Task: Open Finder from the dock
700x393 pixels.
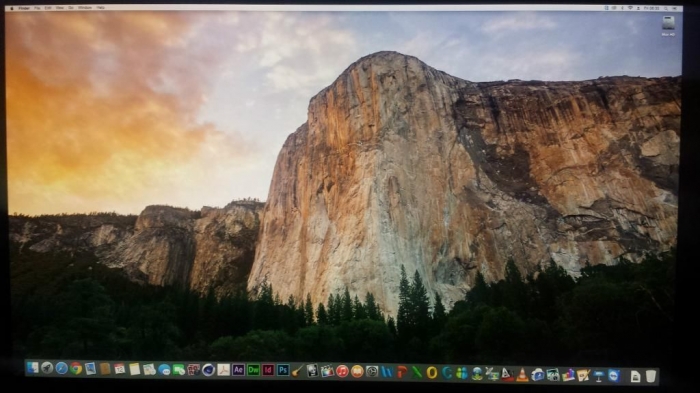Action: pos(33,368)
